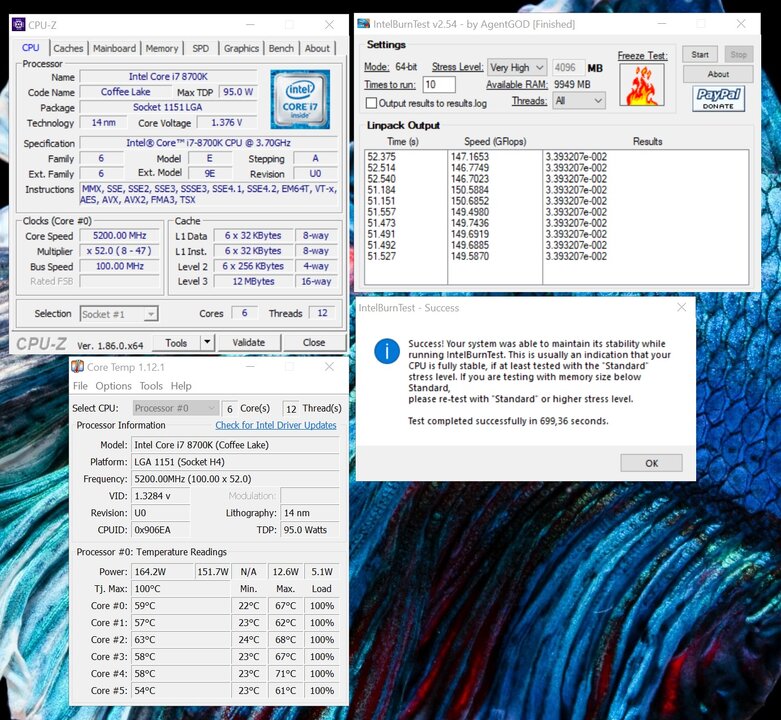Click the Core Voltage 1.376 V value
The image size is (781, 720).
point(227,122)
